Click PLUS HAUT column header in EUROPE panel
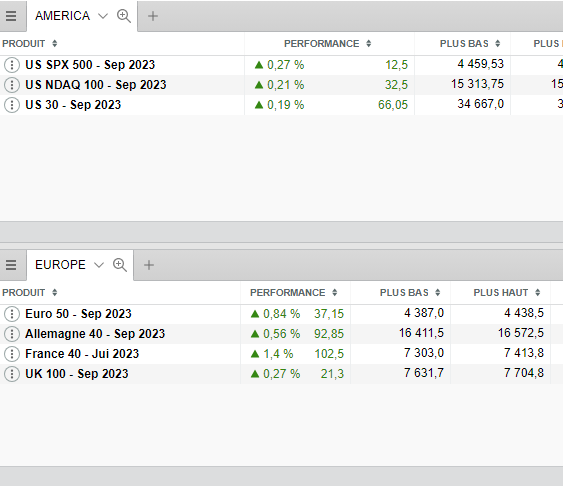The height and width of the screenshot is (486, 563). pos(501,293)
